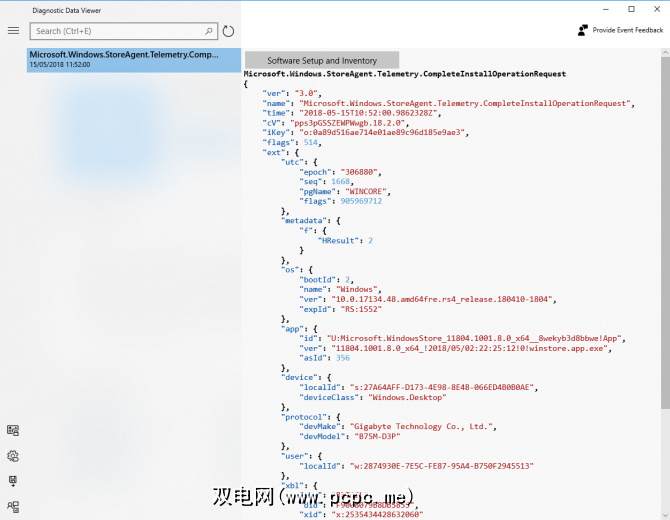Click the "time" value 2018-05-15T10:52:00
670x520 pixels.
(370, 113)
